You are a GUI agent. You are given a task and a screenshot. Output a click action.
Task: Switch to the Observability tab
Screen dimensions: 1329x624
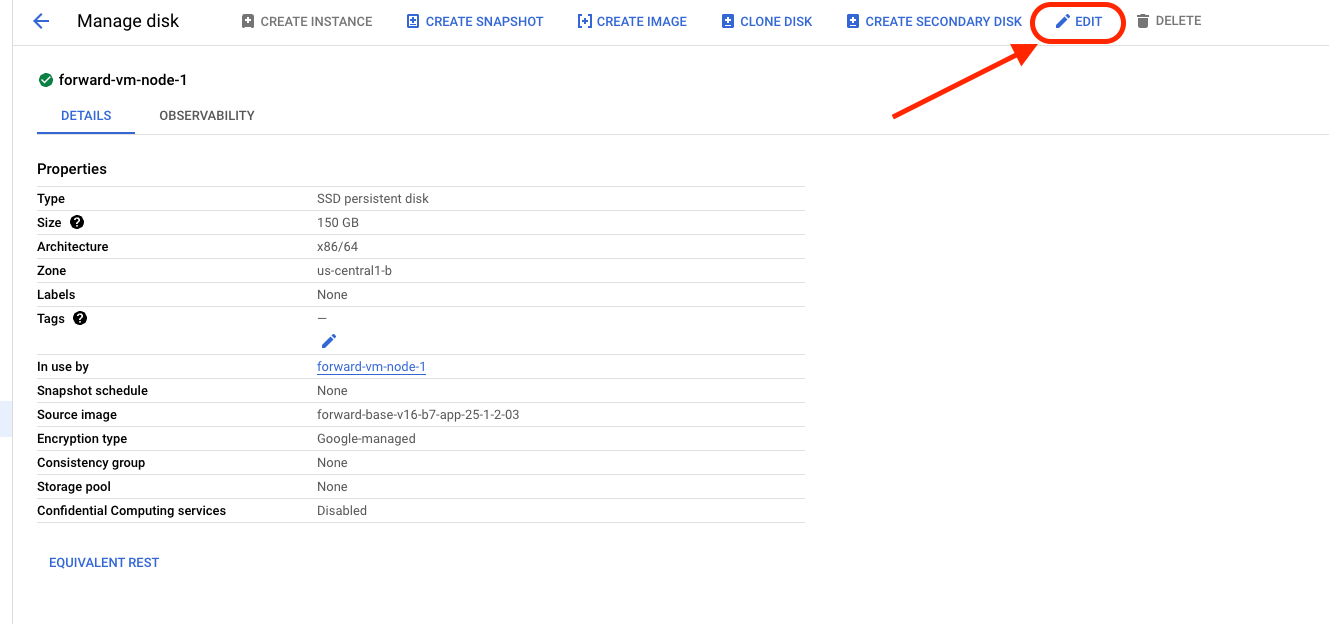(207, 116)
